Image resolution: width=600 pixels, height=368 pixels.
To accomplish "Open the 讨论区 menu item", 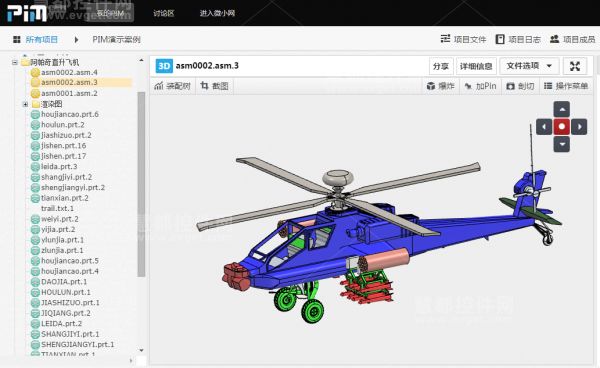I will pos(164,13).
